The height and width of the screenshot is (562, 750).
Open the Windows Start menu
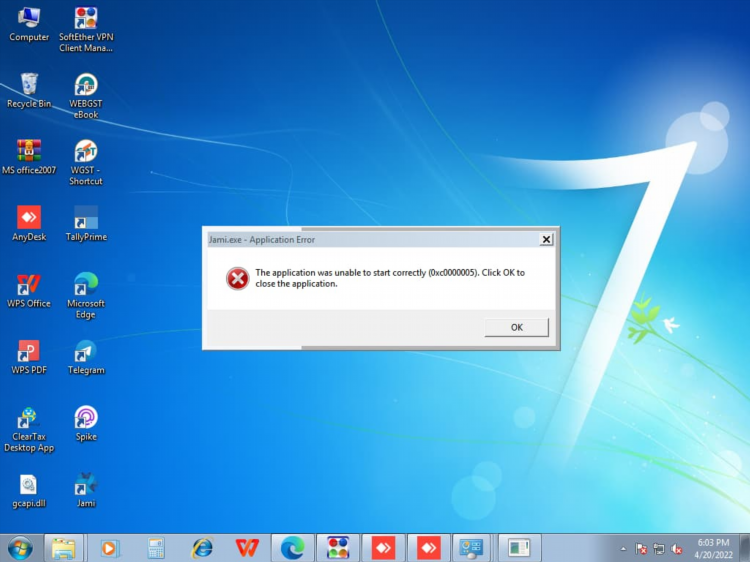(21, 548)
